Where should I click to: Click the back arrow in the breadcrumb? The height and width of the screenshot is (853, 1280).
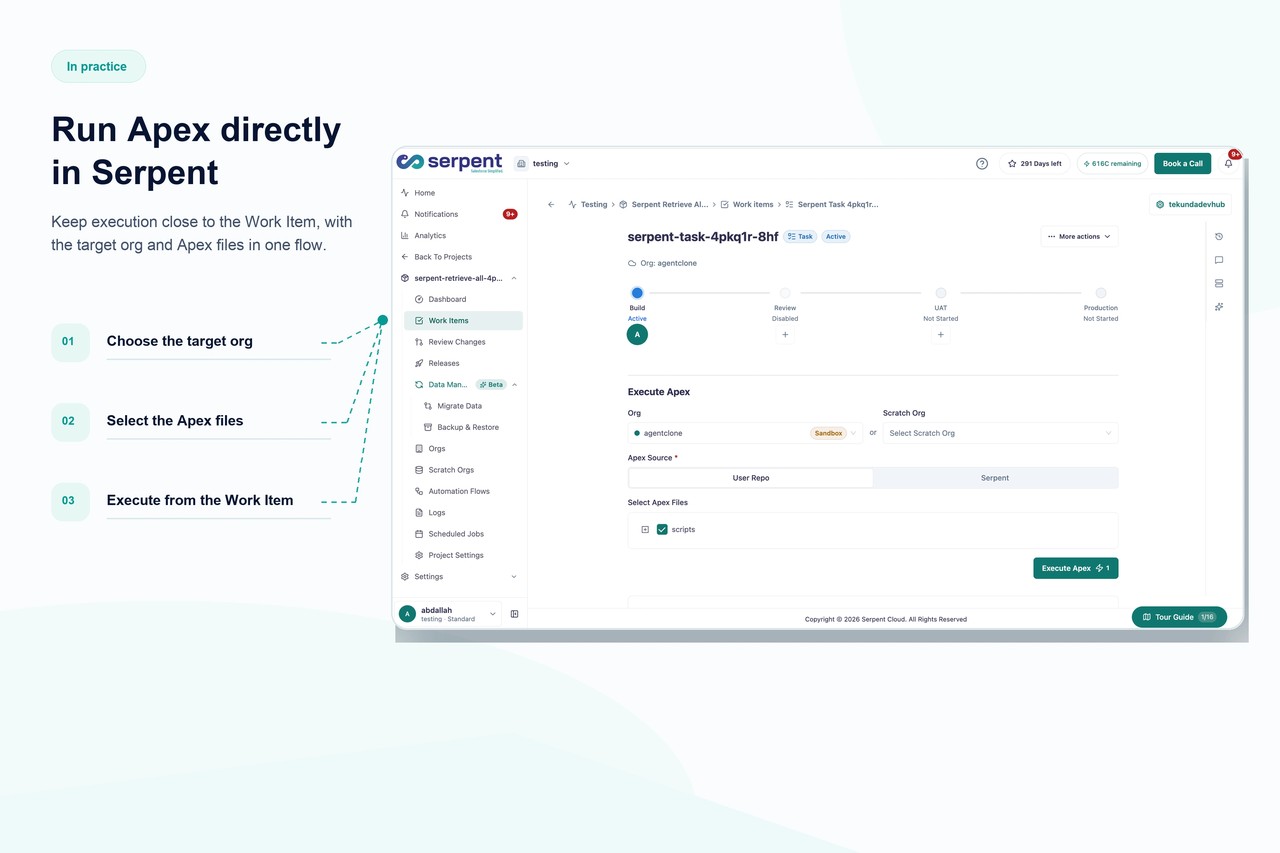point(551,204)
